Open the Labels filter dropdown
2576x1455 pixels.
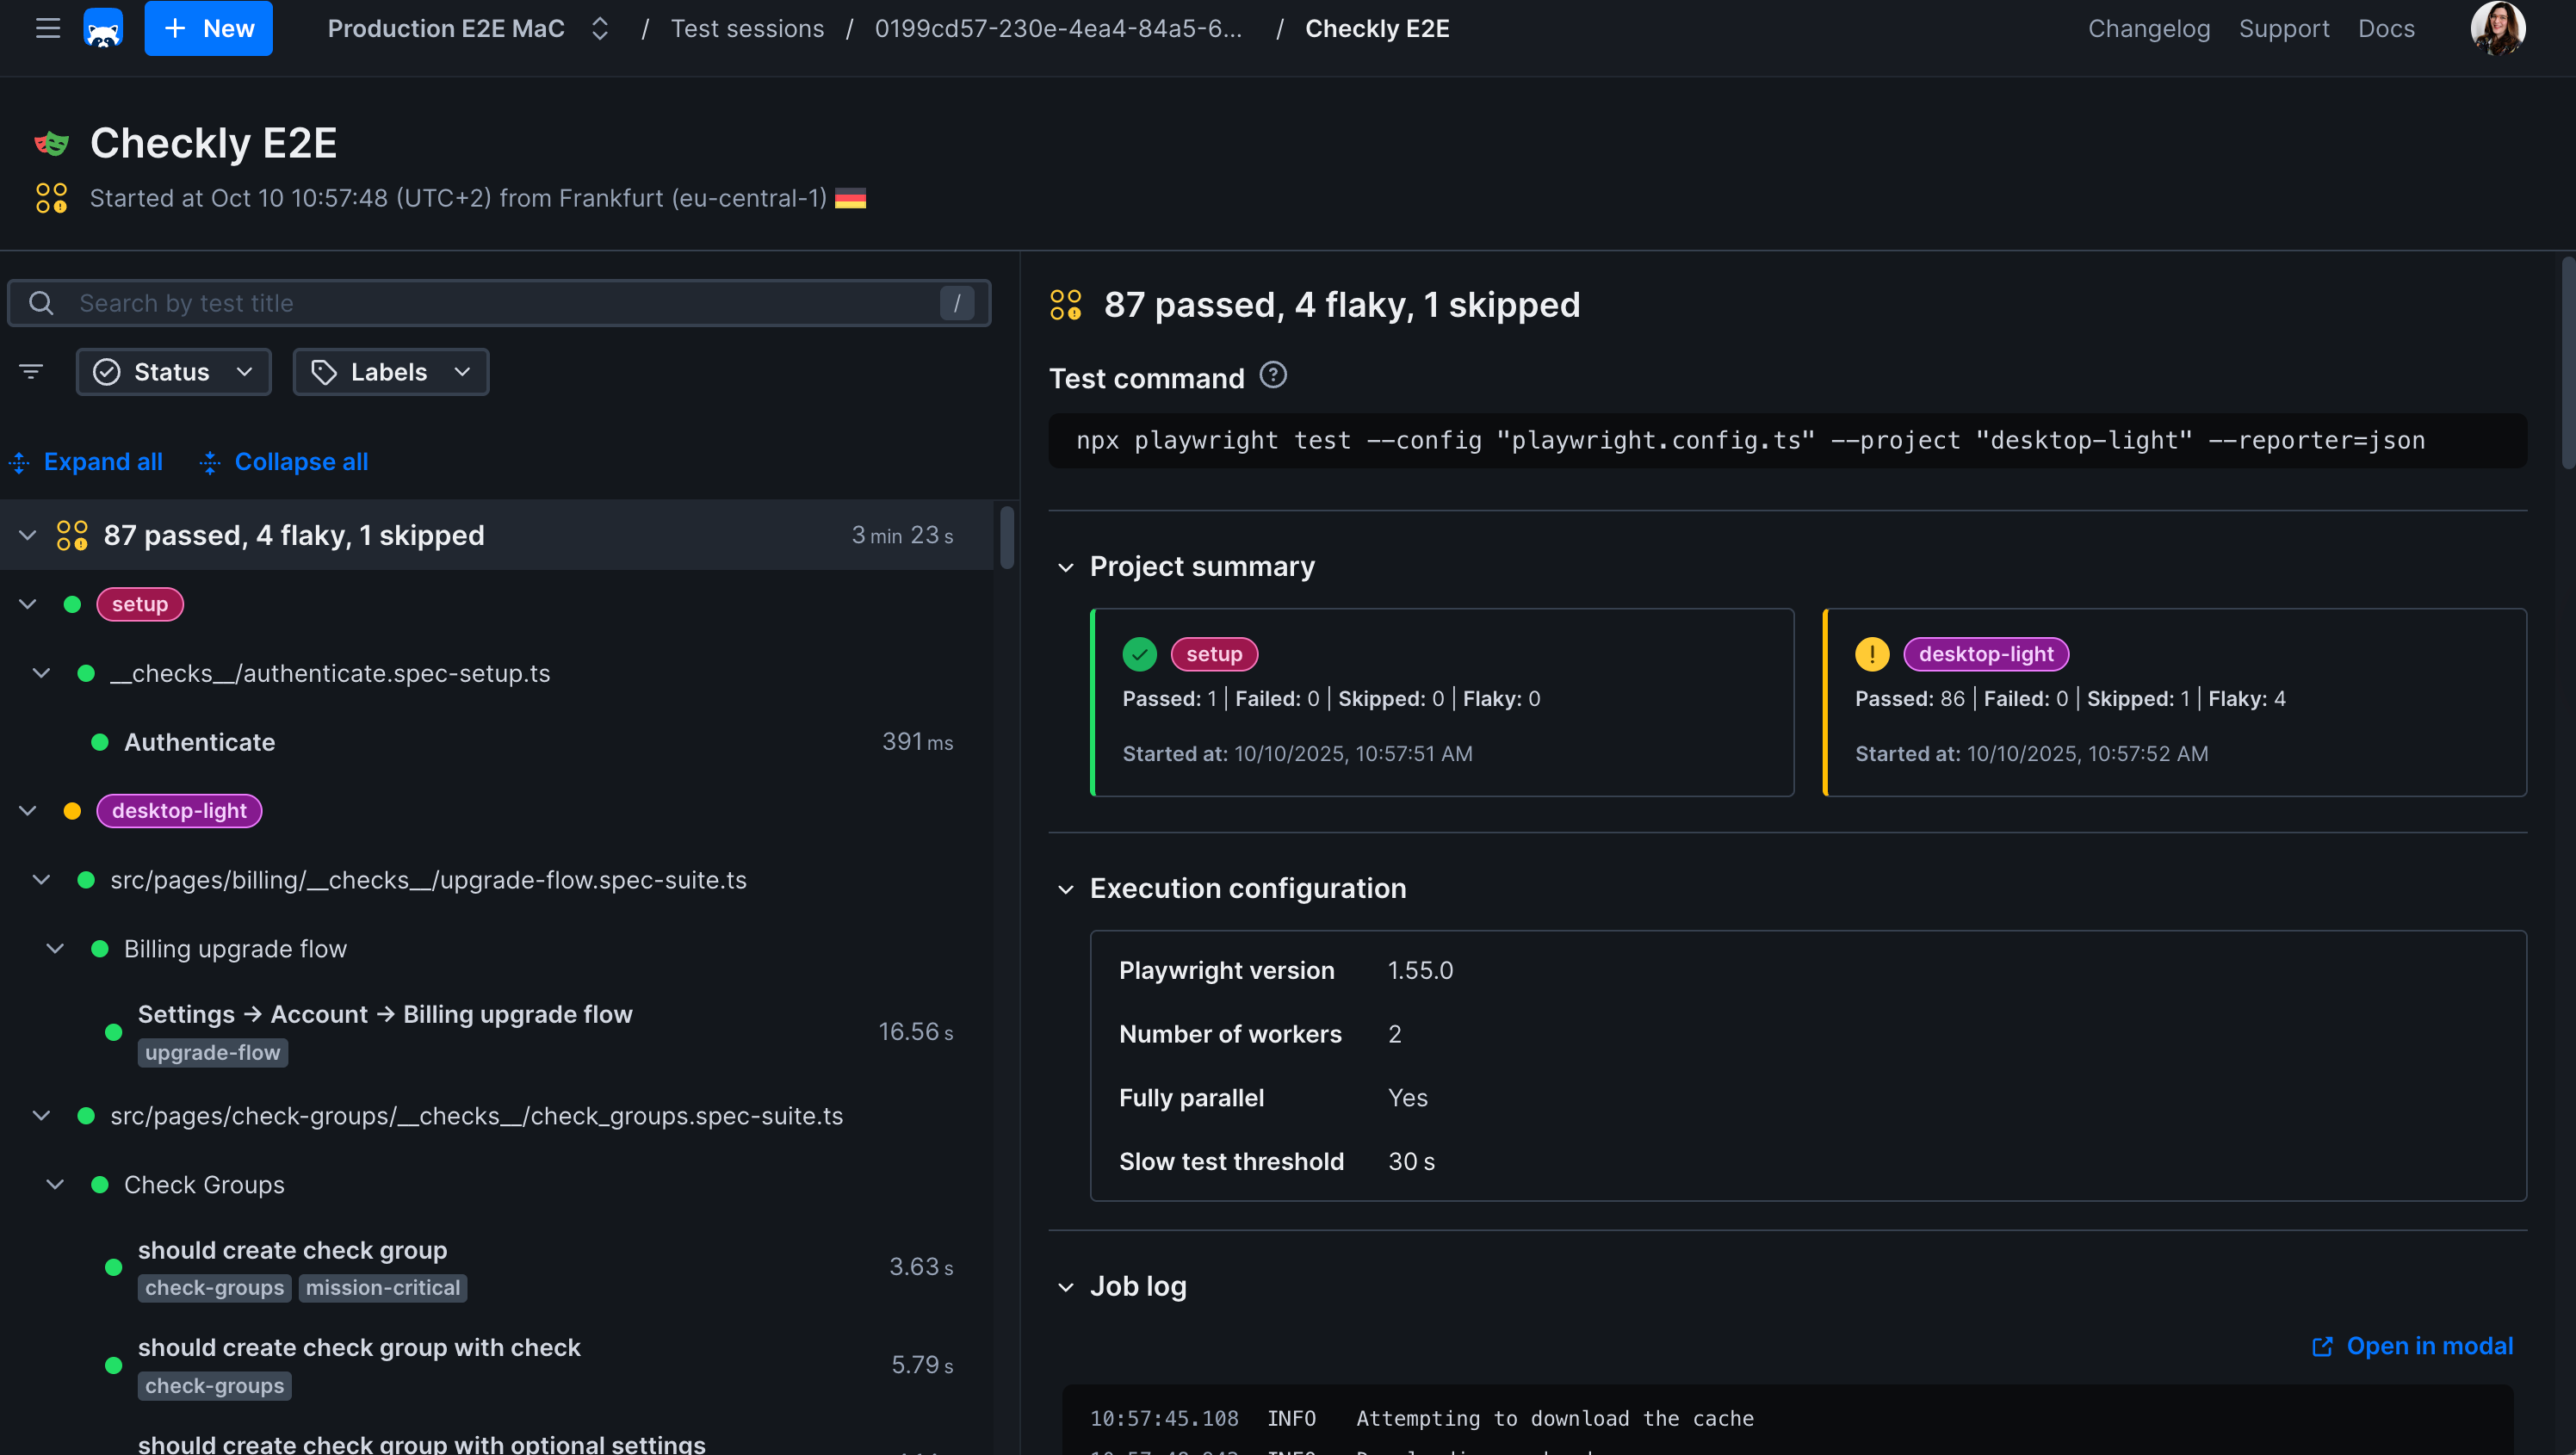tap(391, 372)
